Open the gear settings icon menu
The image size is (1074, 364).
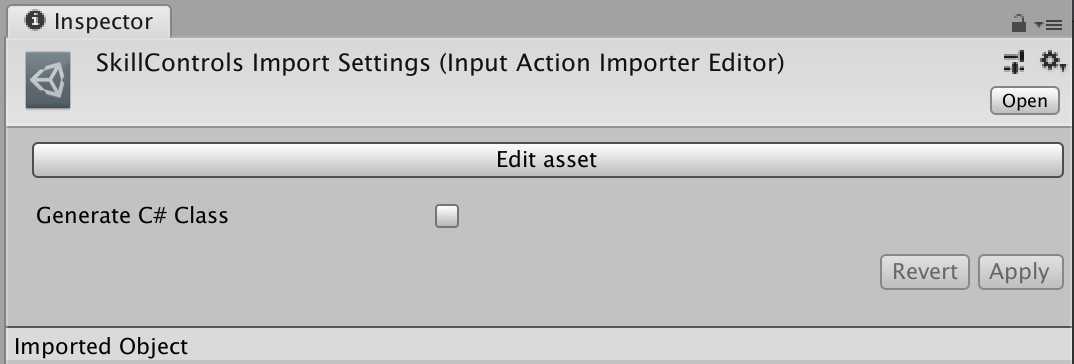point(1052,62)
